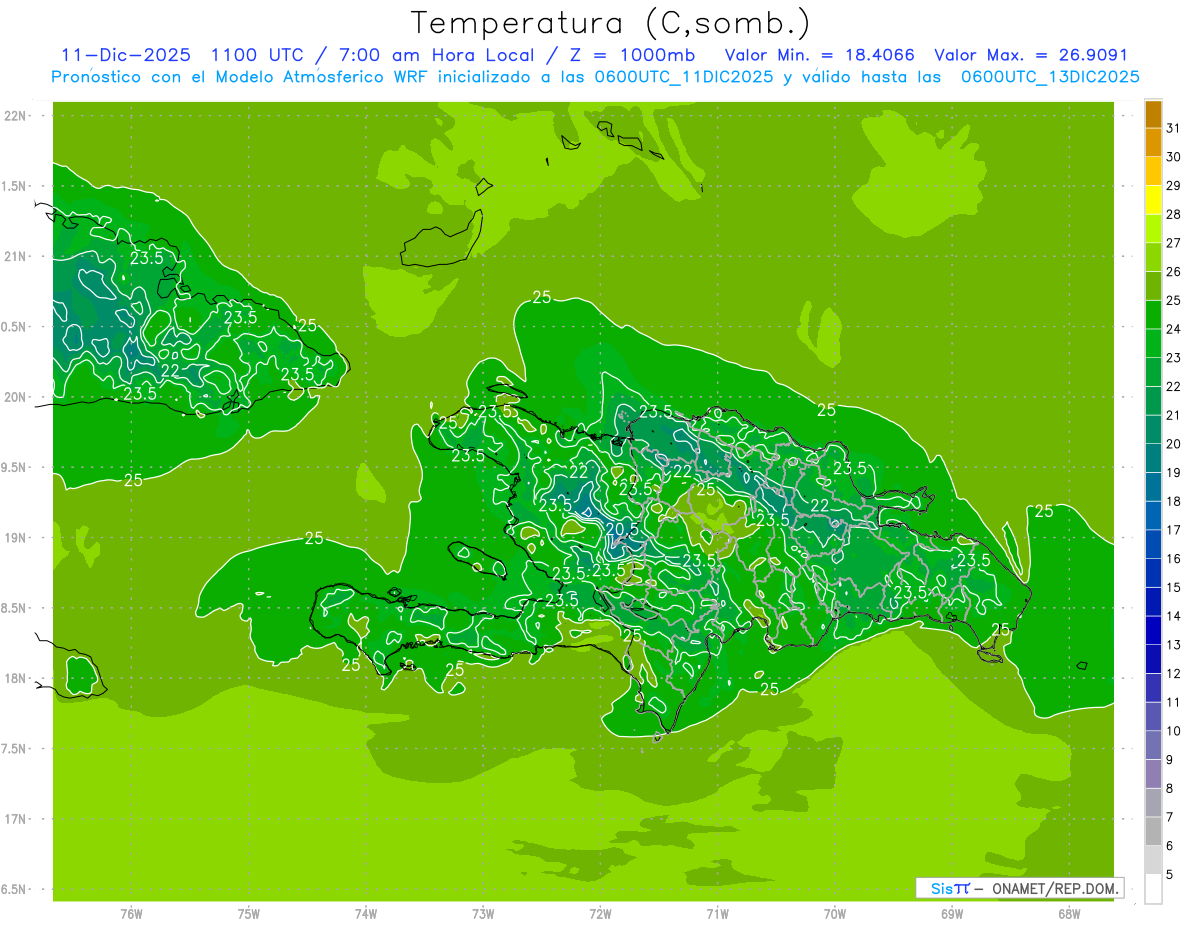
Task: Click the "71W" longitude axis label
Action: 717,913
